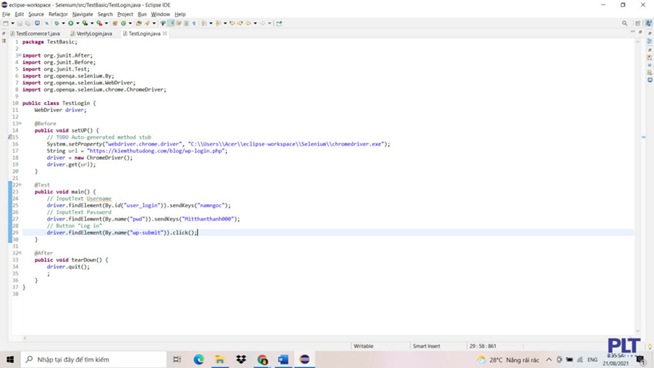Click the horizontal scrollbar left arrow
Image resolution: width=654 pixels, height=368 pixels.
(x=25, y=338)
